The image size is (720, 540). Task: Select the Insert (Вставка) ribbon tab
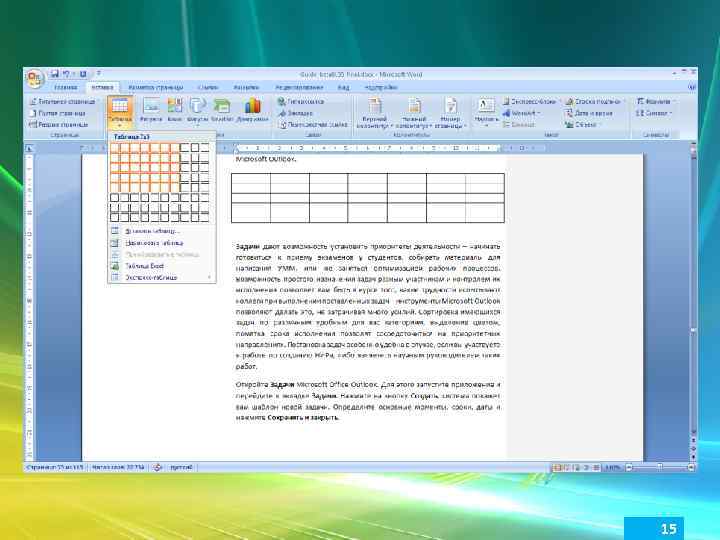[102, 87]
